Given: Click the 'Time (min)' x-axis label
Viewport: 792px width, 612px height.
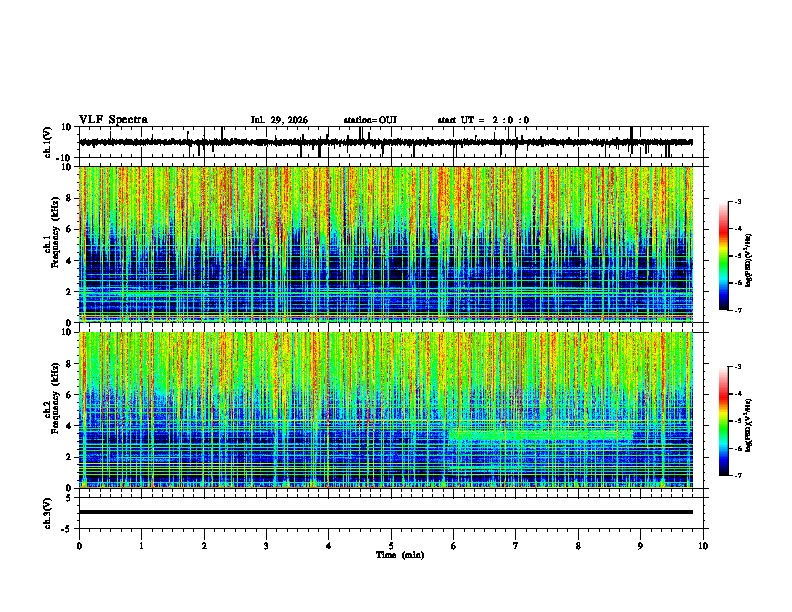Looking at the screenshot, I should click(400, 555).
